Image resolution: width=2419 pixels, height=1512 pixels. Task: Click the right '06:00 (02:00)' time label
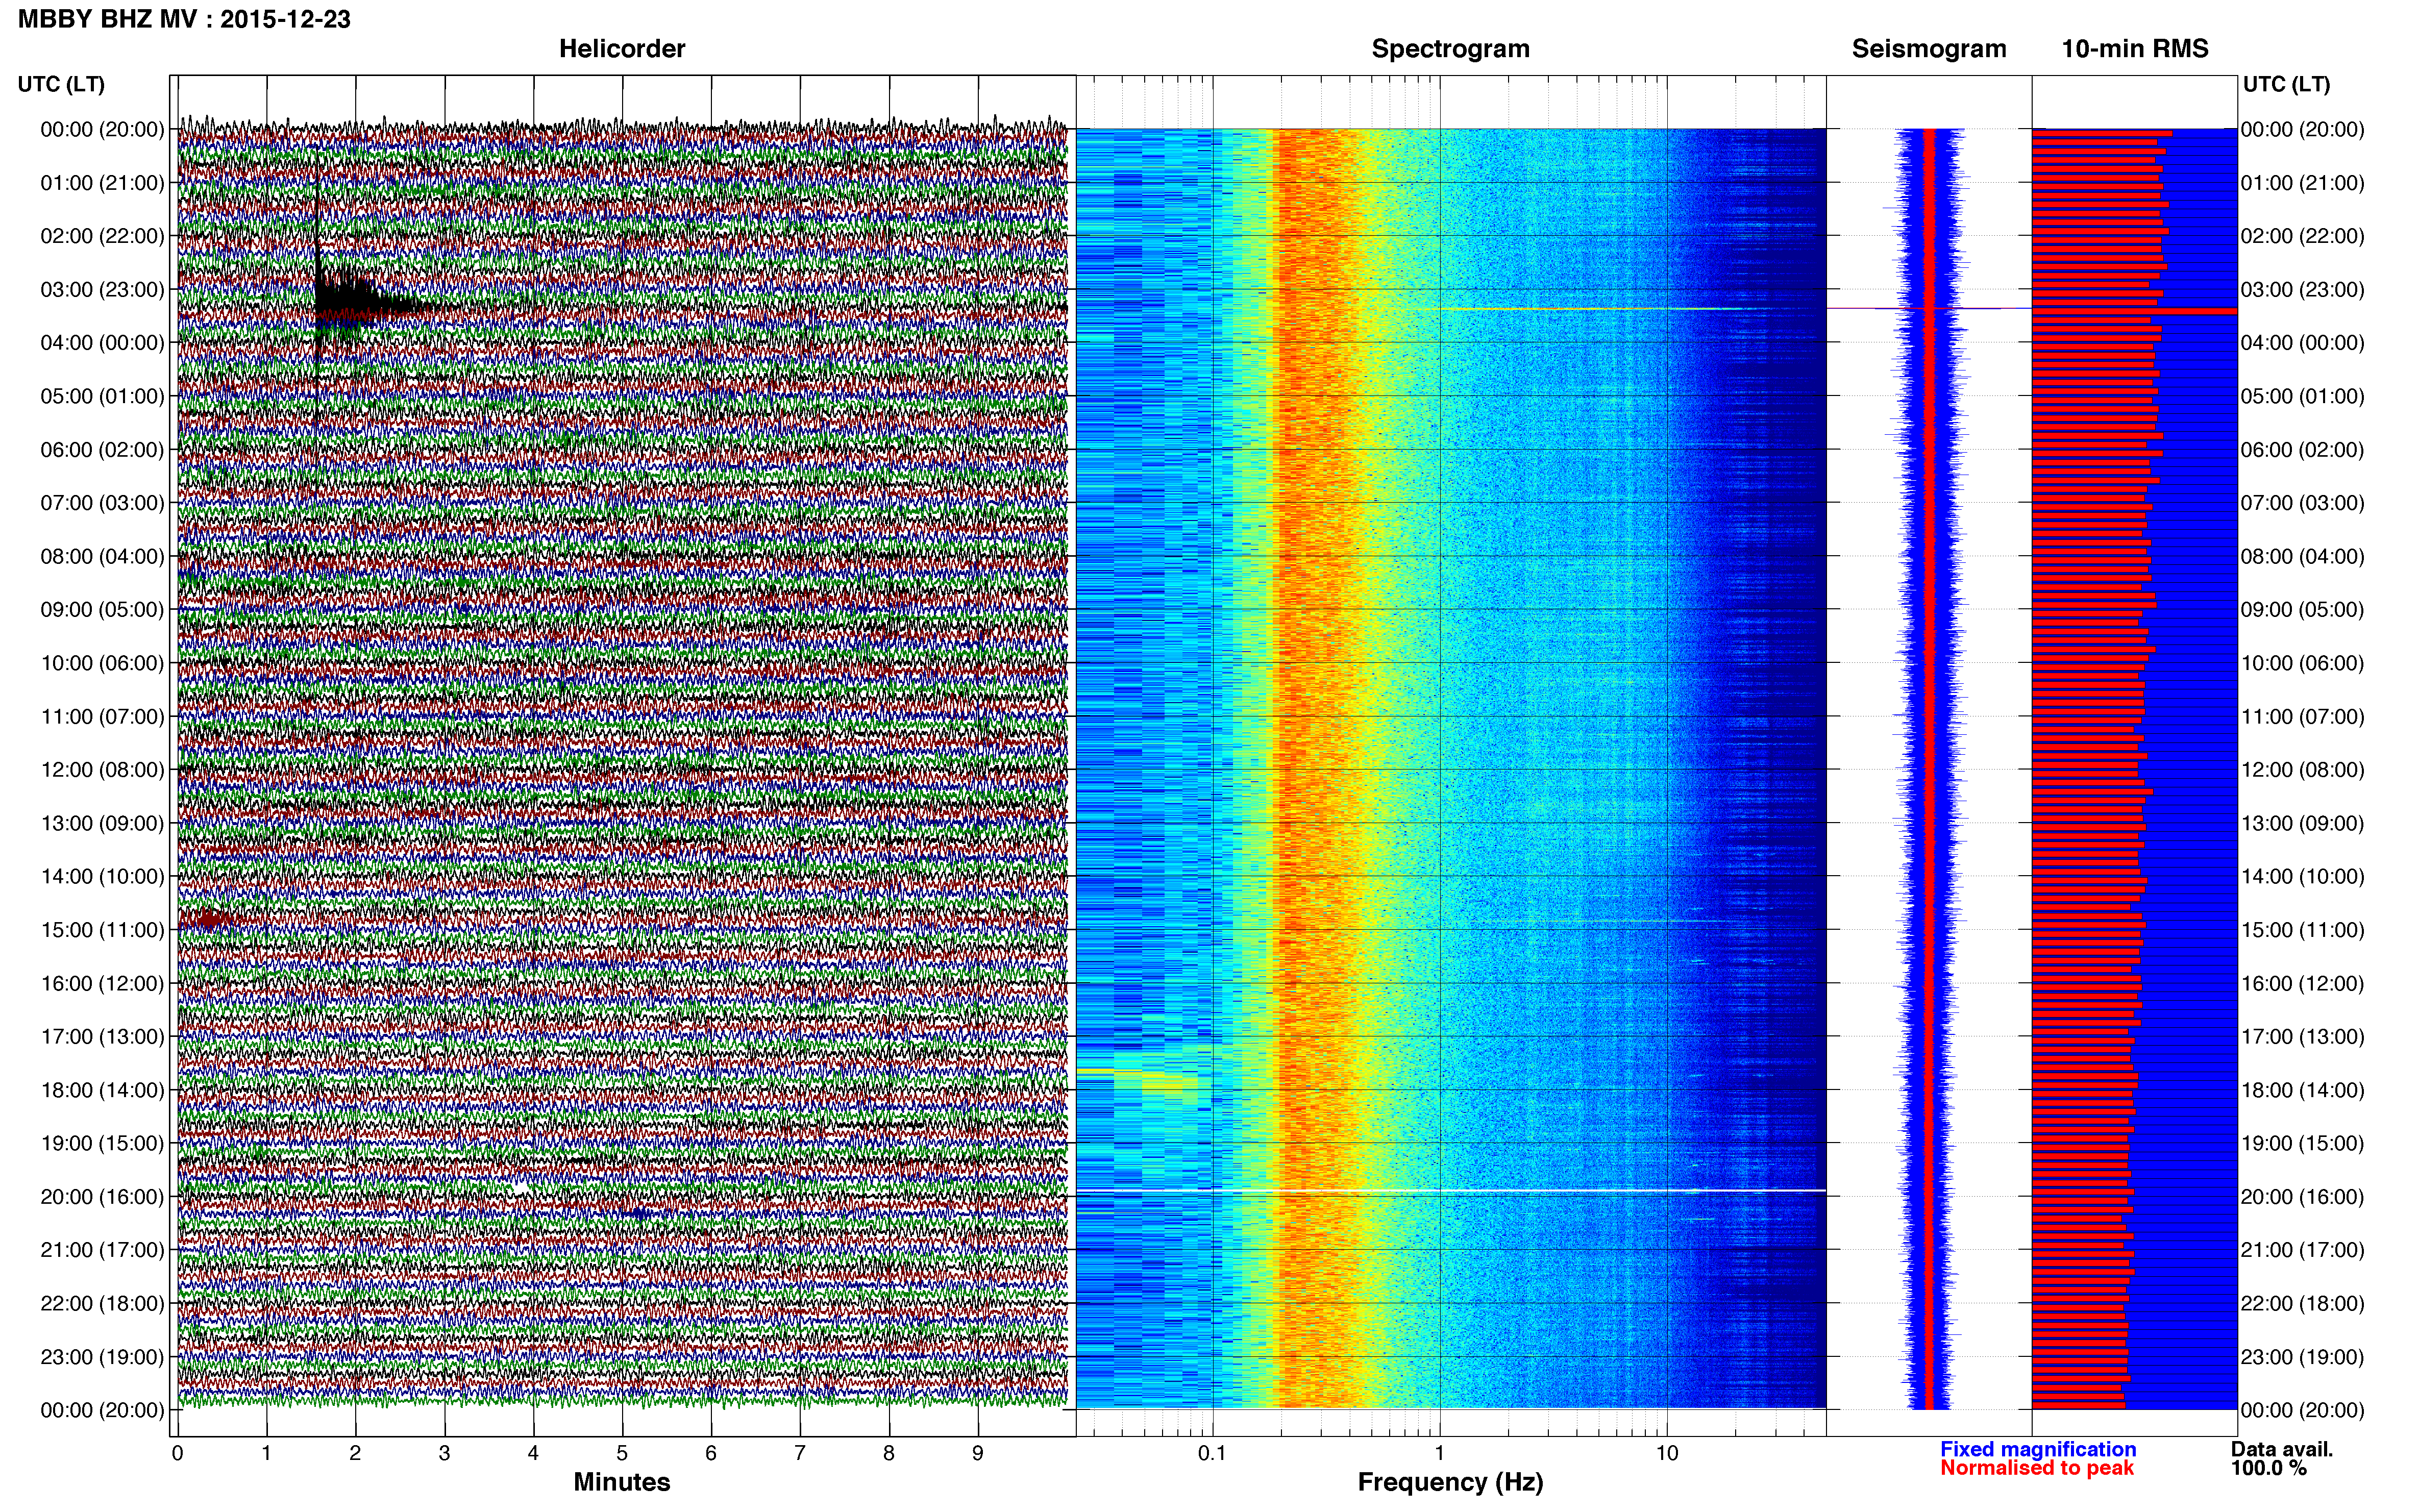click(x=2302, y=450)
